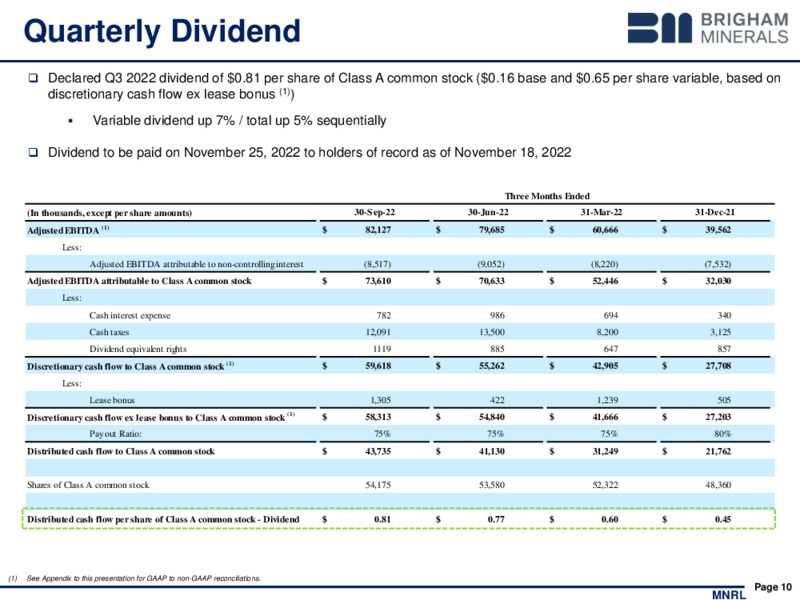Click Class A EBITDA value 70,633
Screen dimensions: 800x600
pyautogui.click(x=491, y=281)
